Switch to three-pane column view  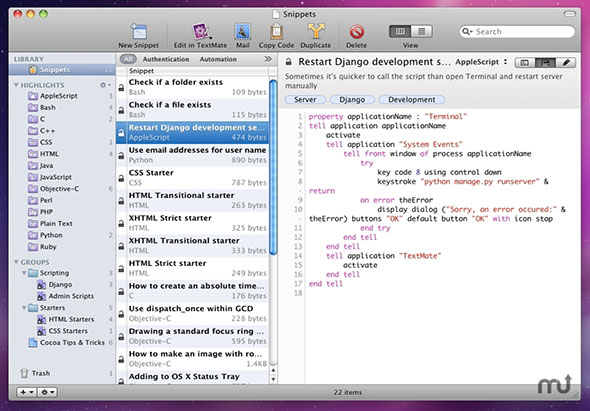click(x=400, y=31)
